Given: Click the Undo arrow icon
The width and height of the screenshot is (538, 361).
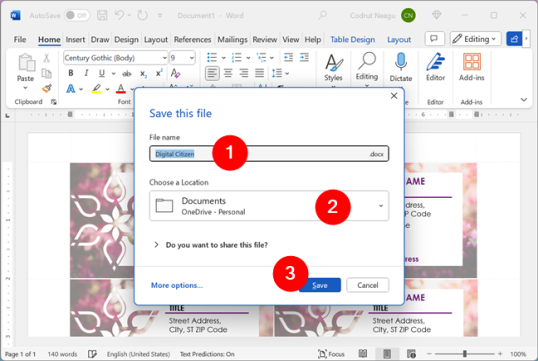Looking at the screenshot, I should point(119,15).
